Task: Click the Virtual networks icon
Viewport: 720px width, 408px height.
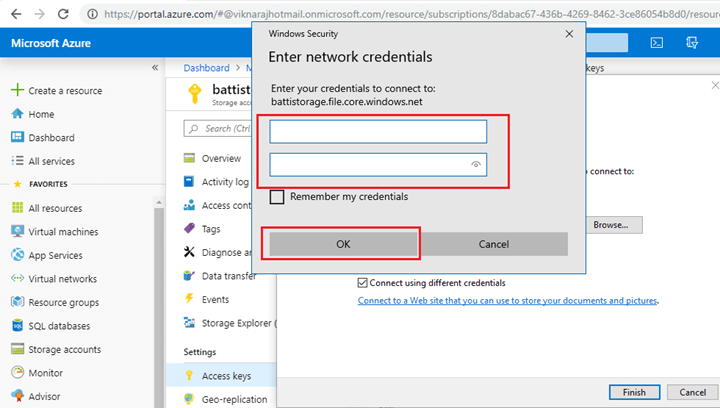Action: tap(17, 278)
